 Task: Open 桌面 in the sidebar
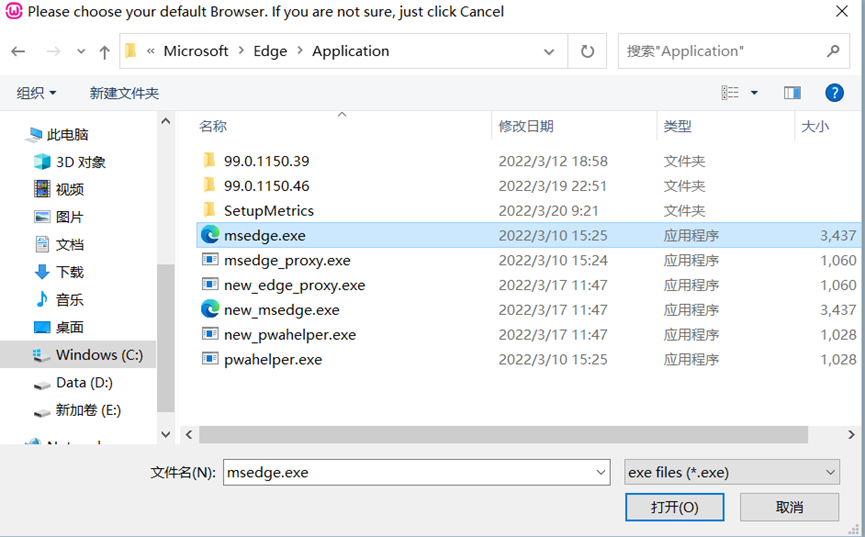coord(70,327)
